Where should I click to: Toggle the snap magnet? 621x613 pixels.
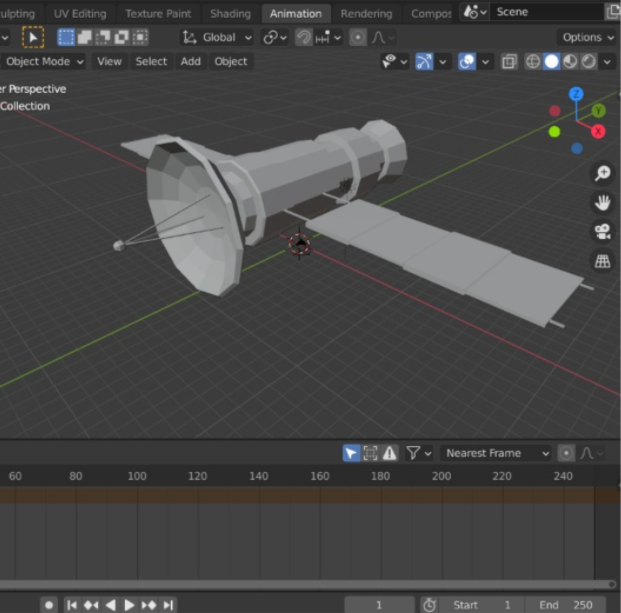pos(304,38)
